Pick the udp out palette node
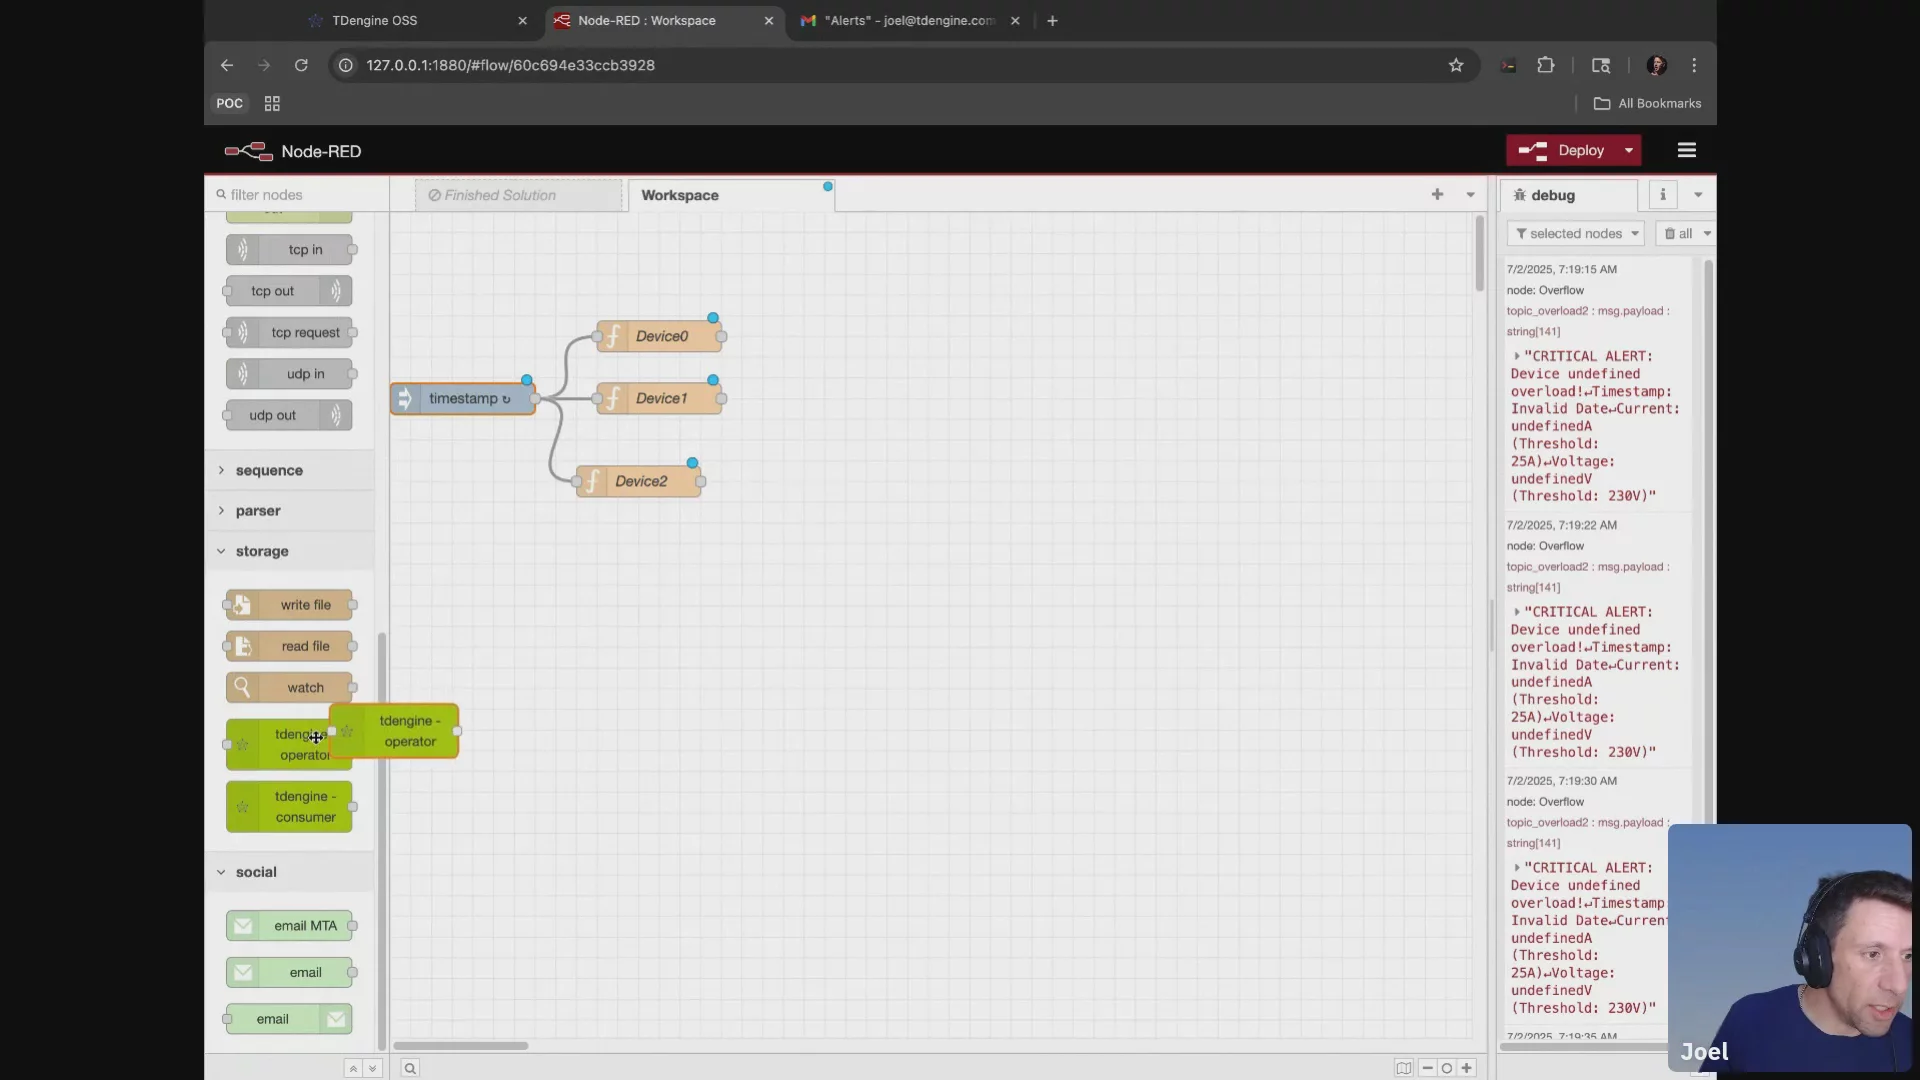The image size is (1920, 1080). [289, 415]
